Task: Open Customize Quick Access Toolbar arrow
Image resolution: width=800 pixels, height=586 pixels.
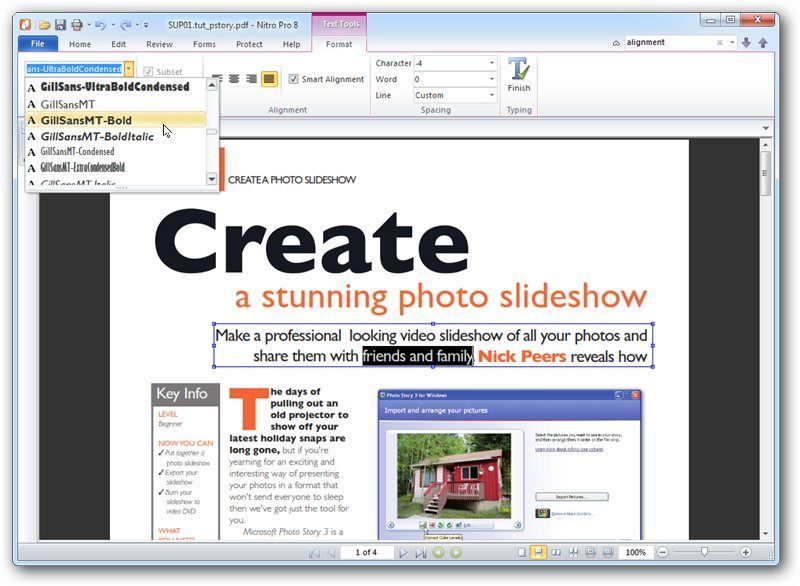Action: [x=146, y=24]
